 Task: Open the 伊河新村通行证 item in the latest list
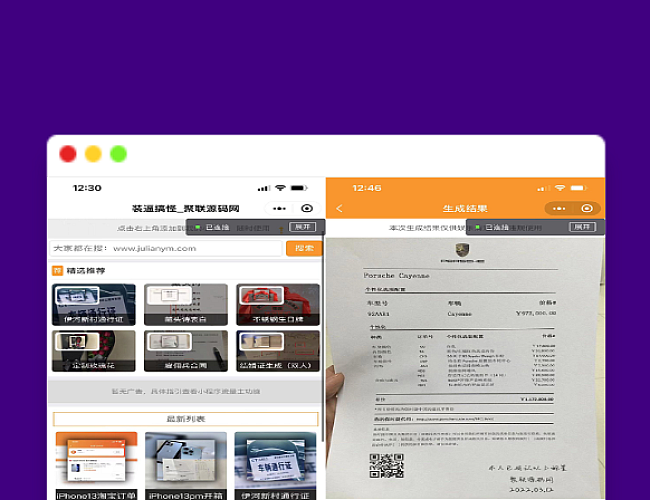click(x=275, y=466)
